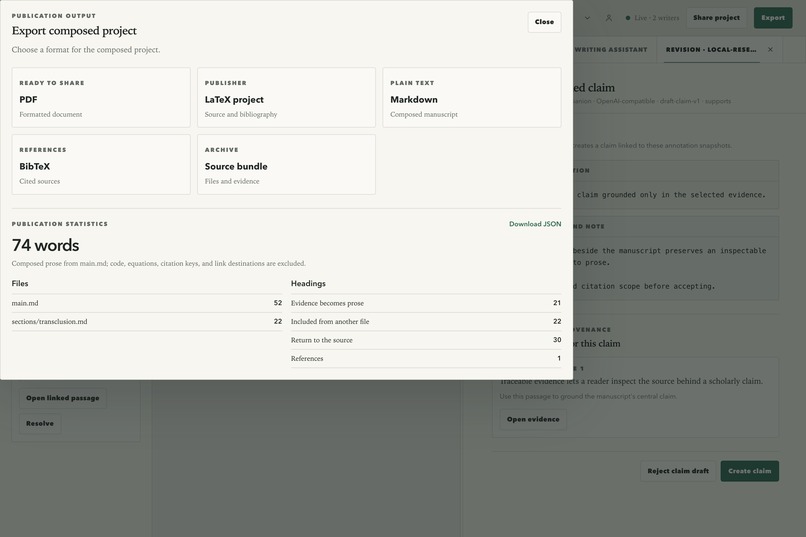The image size is (806, 537).
Task: Select the References heading row
Action: pos(426,359)
